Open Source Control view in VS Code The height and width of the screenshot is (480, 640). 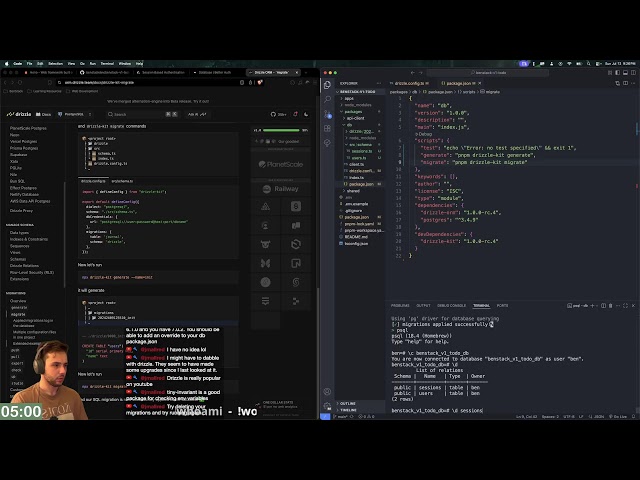[327, 114]
